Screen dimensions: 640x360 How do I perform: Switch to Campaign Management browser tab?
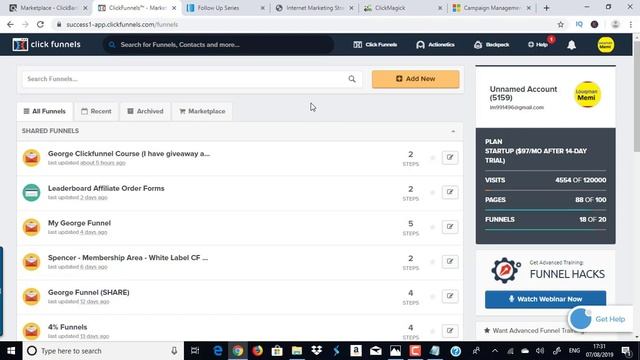click(491, 8)
